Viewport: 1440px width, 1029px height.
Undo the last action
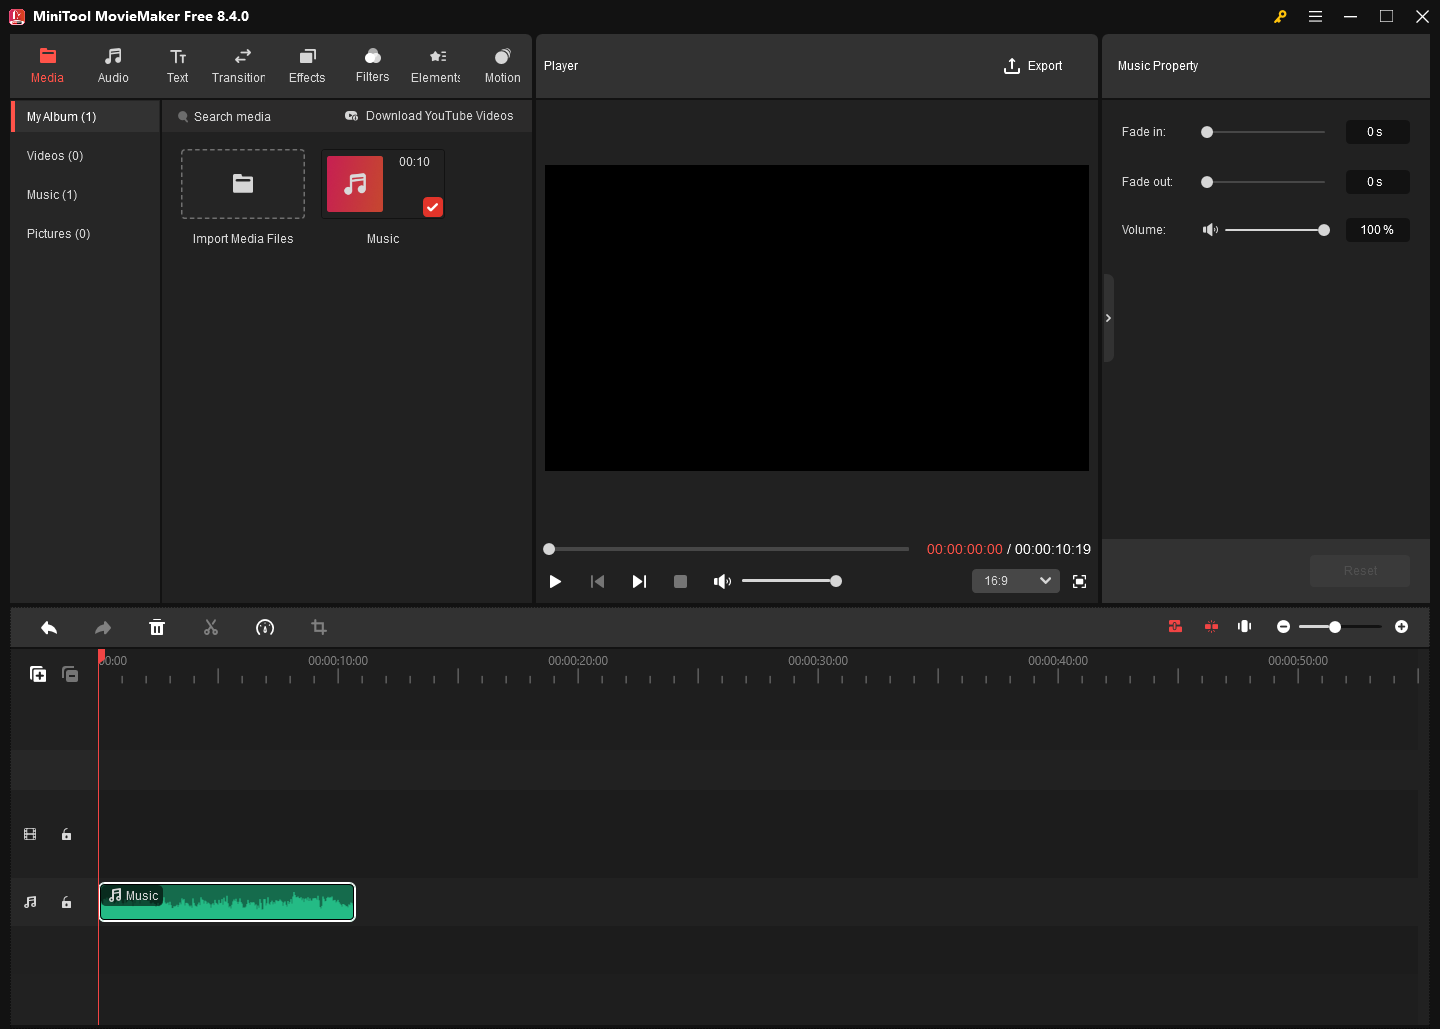[x=49, y=627]
